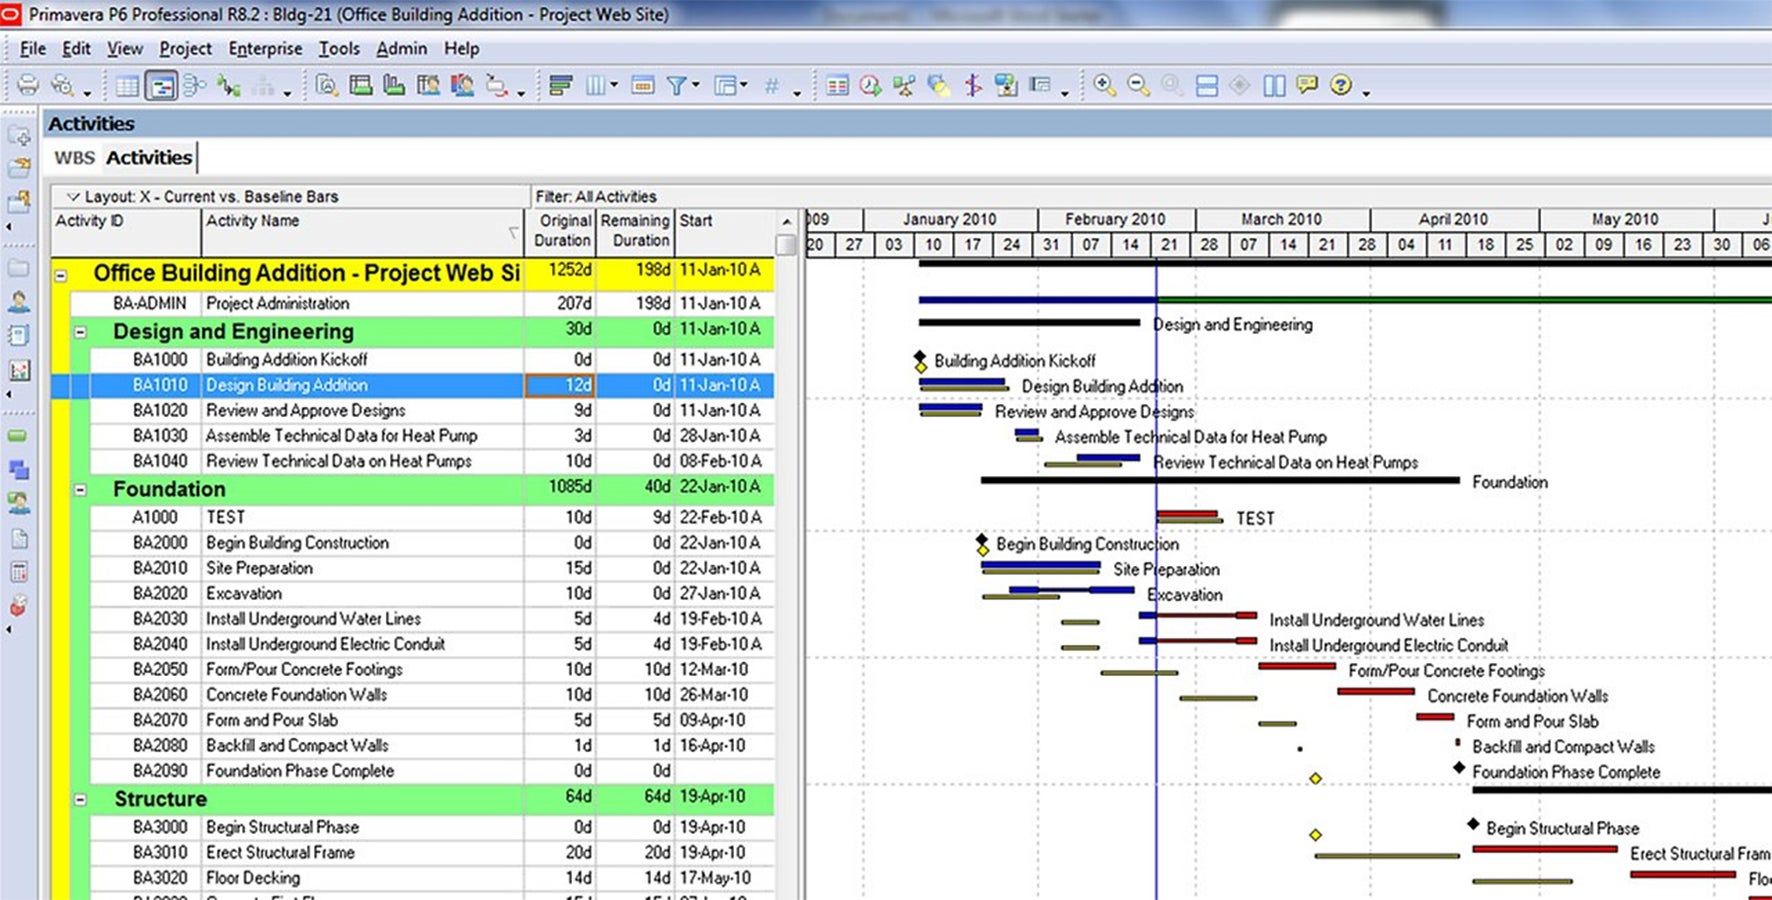Switch to the WBS tab

tap(74, 158)
